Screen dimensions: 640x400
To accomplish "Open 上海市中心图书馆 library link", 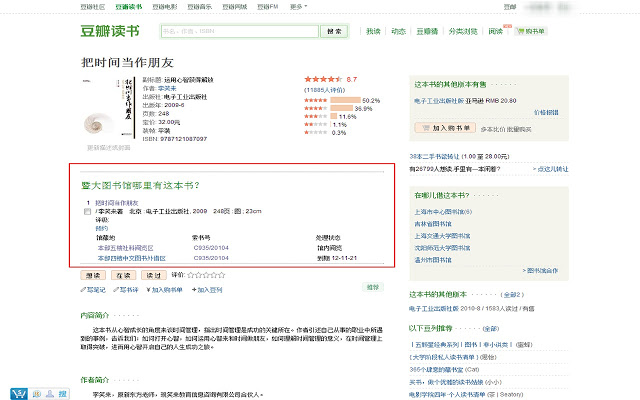I will click(443, 211).
